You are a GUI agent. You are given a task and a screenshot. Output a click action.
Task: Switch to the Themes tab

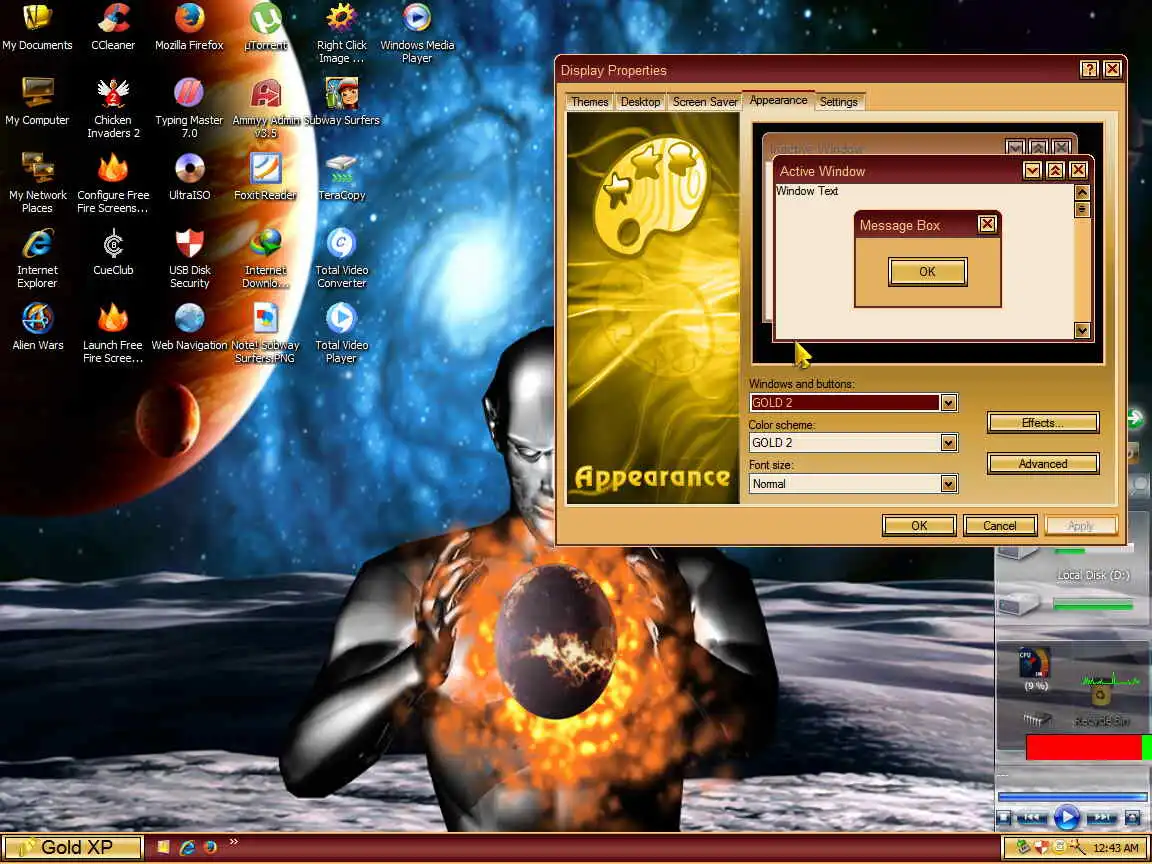point(589,102)
